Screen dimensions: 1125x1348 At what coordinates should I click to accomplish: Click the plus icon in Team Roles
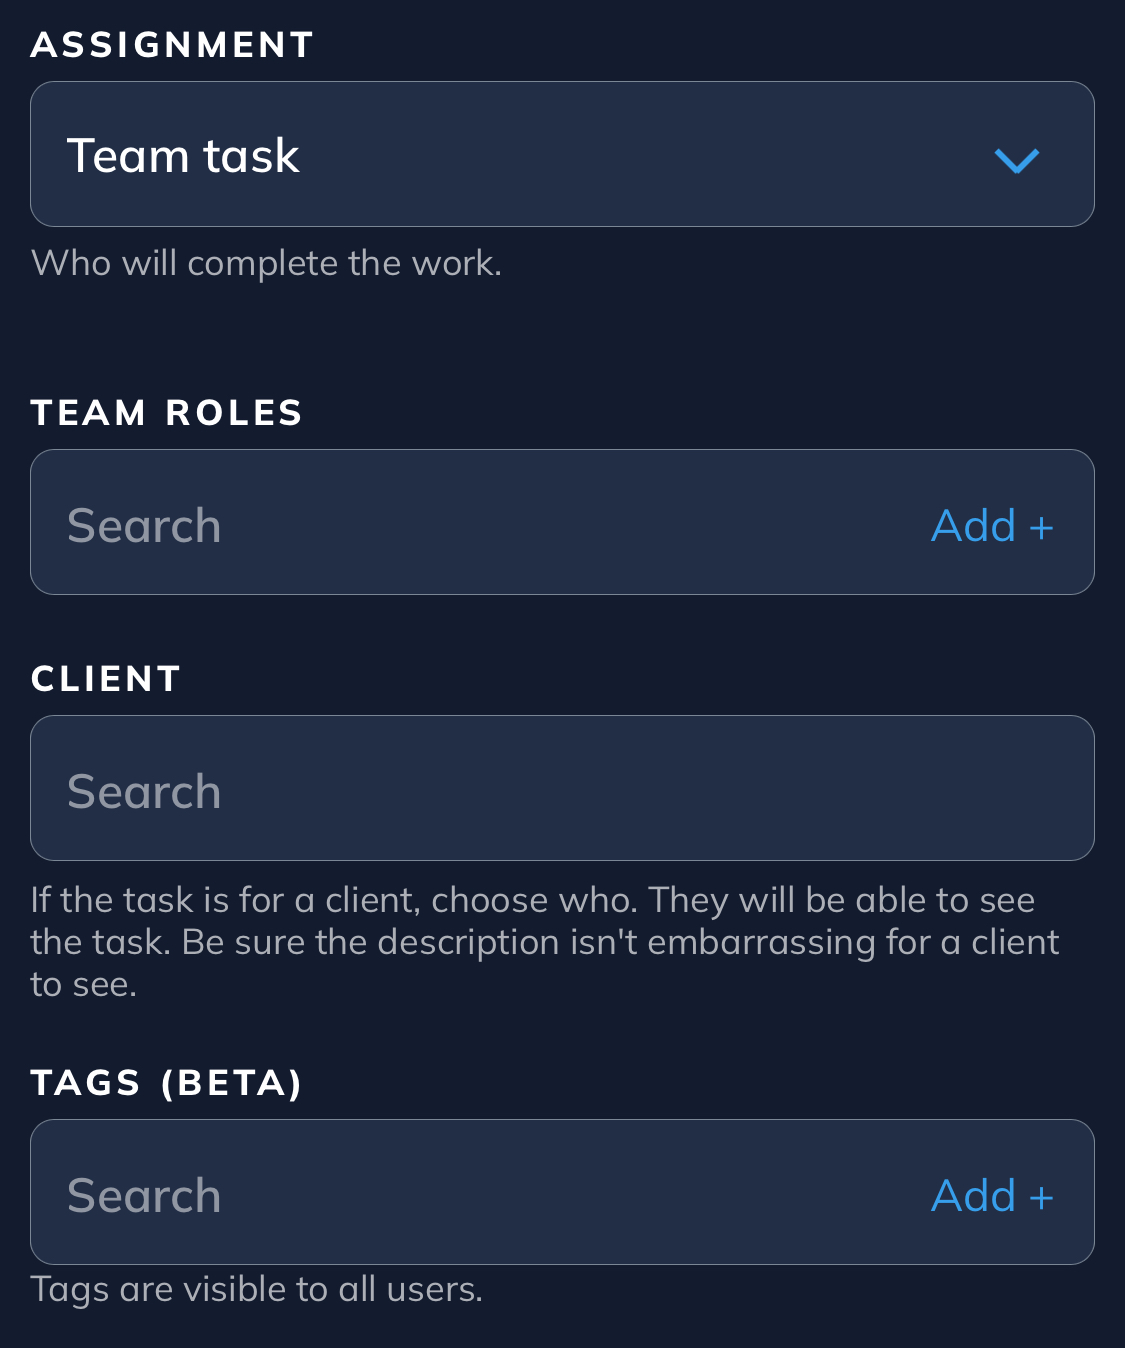tap(1041, 527)
